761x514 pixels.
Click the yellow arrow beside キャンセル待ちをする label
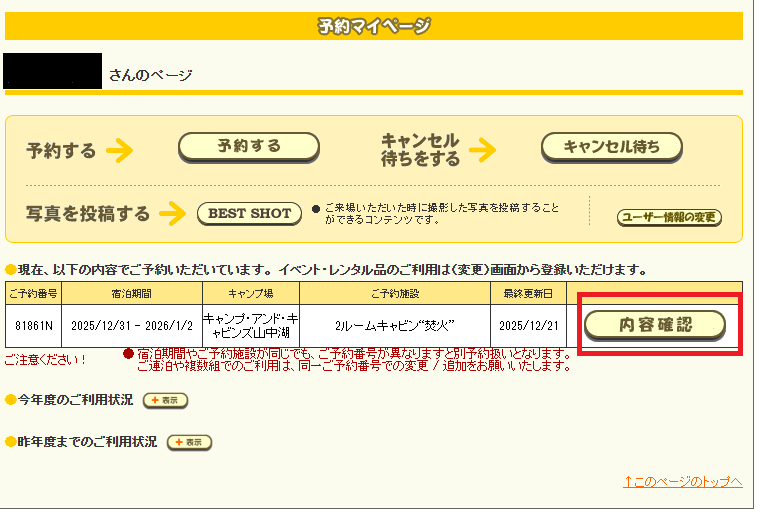coord(482,151)
